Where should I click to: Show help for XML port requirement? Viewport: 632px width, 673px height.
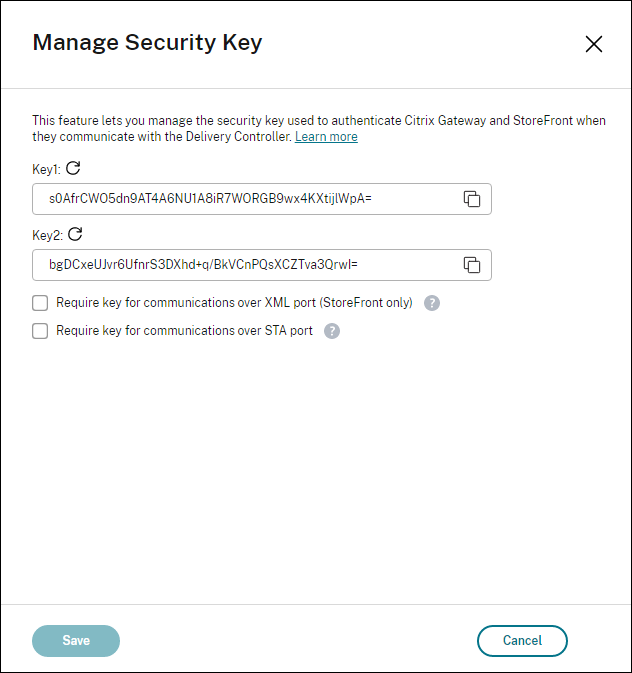432,303
